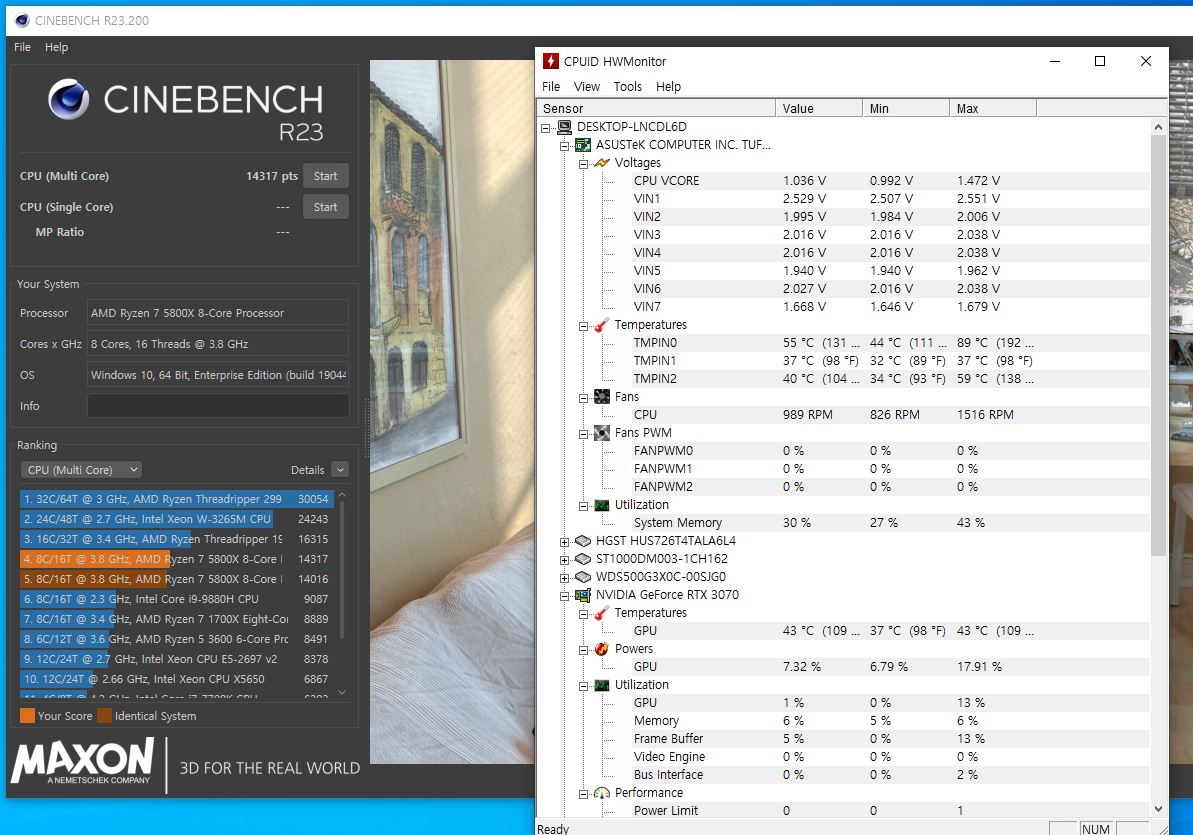Expand the HGST HUS726T4TALA6L4 drive node
The width and height of the screenshot is (1193, 835).
(565, 543)
